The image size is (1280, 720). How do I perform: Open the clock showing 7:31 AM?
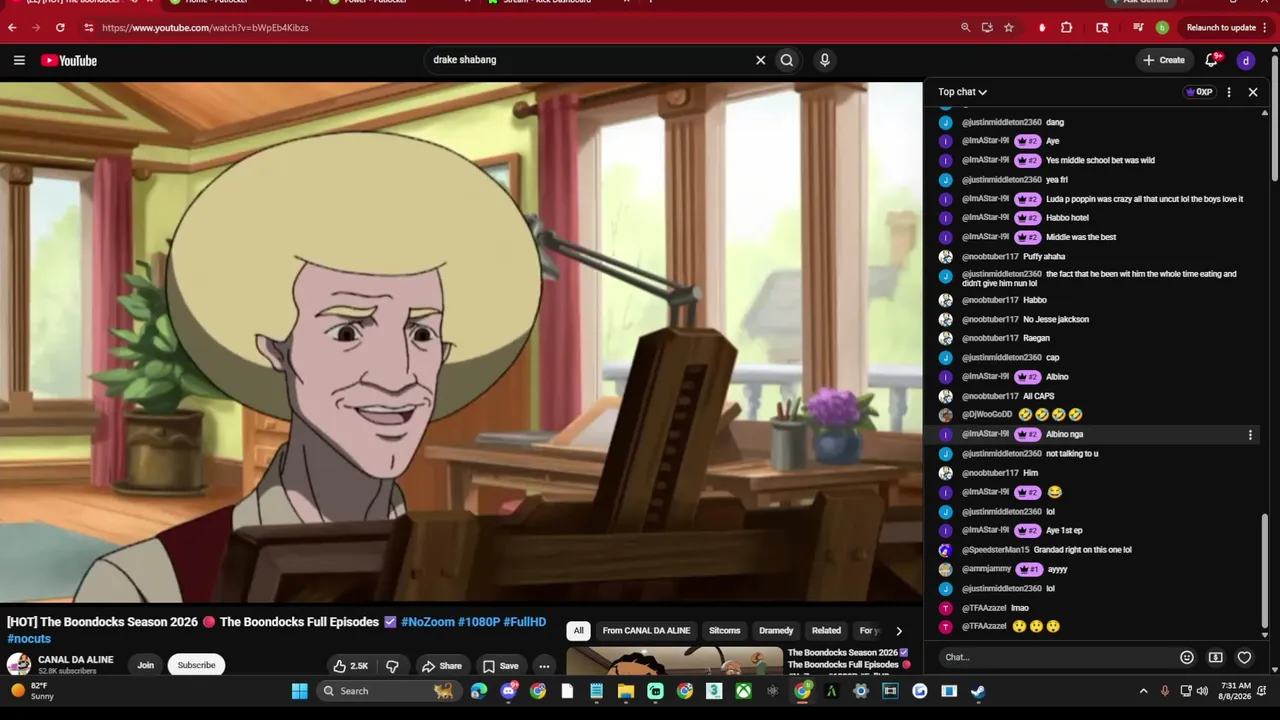point(1237,691)
